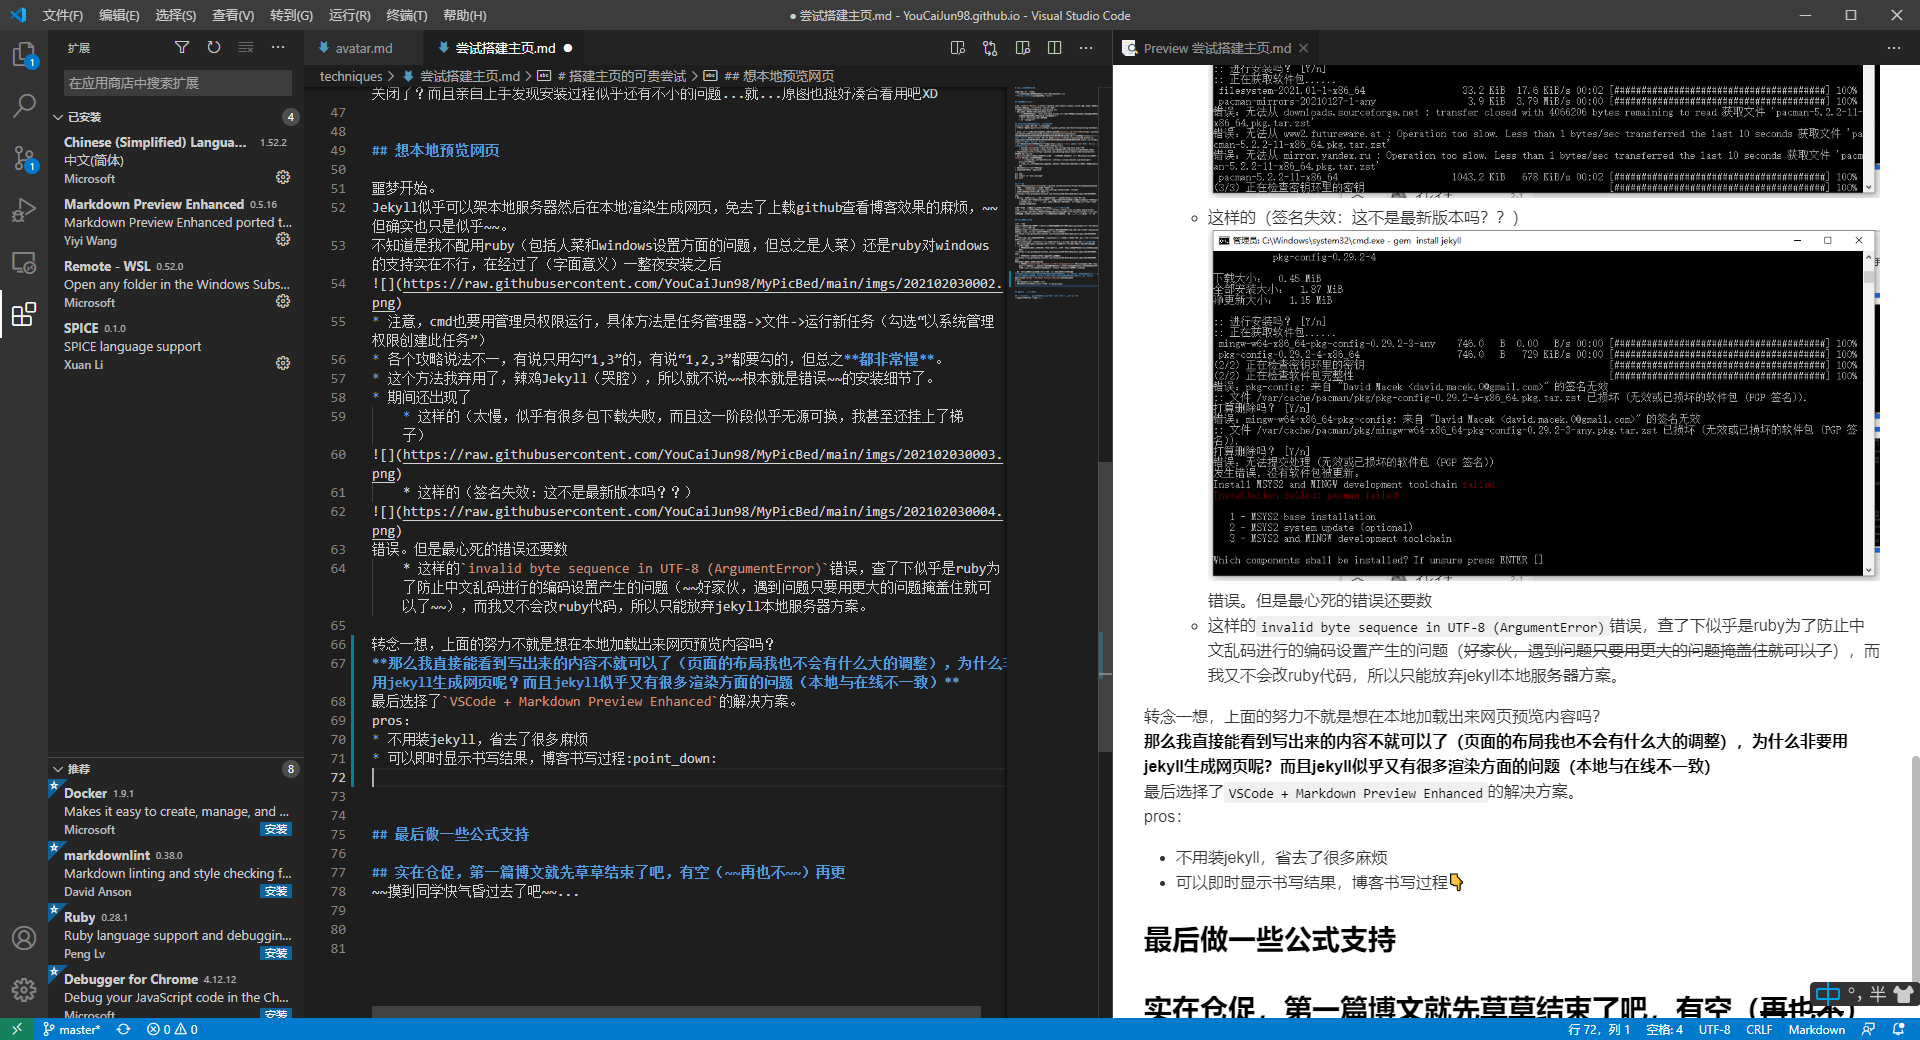Open changes compare icon in editor toolbar
This screenshot has width=1920, height=1040.
(990, 47)
